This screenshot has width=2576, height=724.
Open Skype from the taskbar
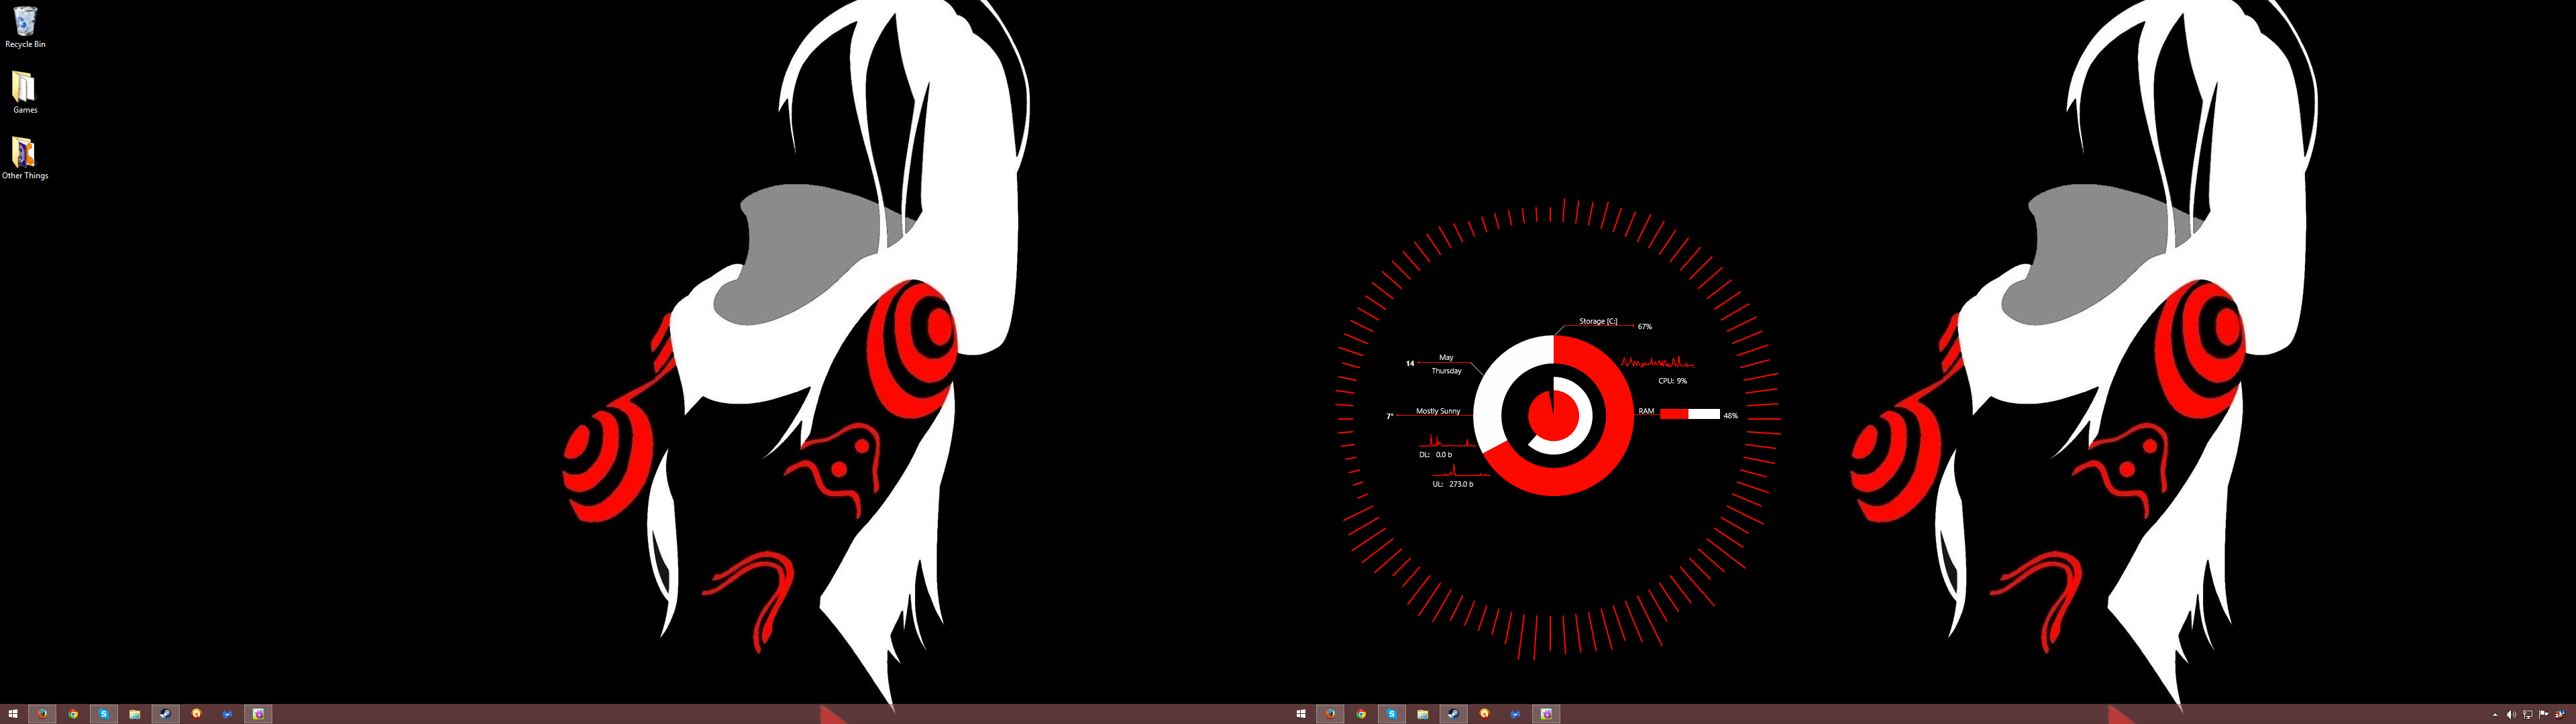tap(104, 714)
